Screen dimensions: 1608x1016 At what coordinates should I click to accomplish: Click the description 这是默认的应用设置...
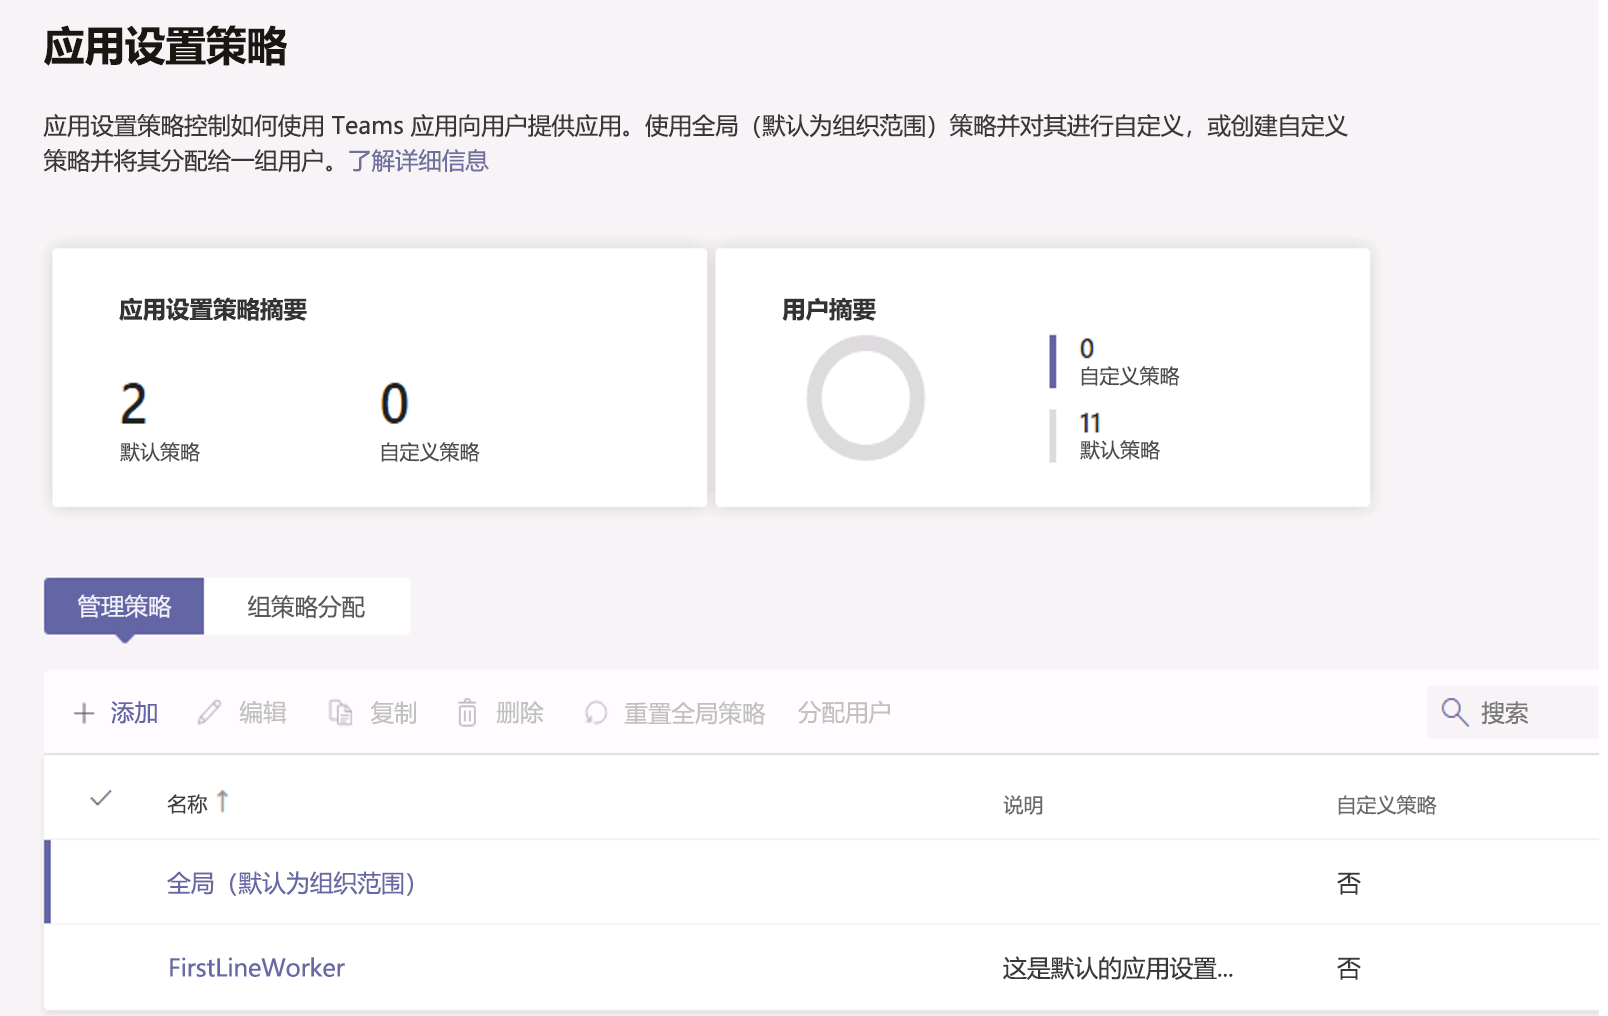(1118, 968)
